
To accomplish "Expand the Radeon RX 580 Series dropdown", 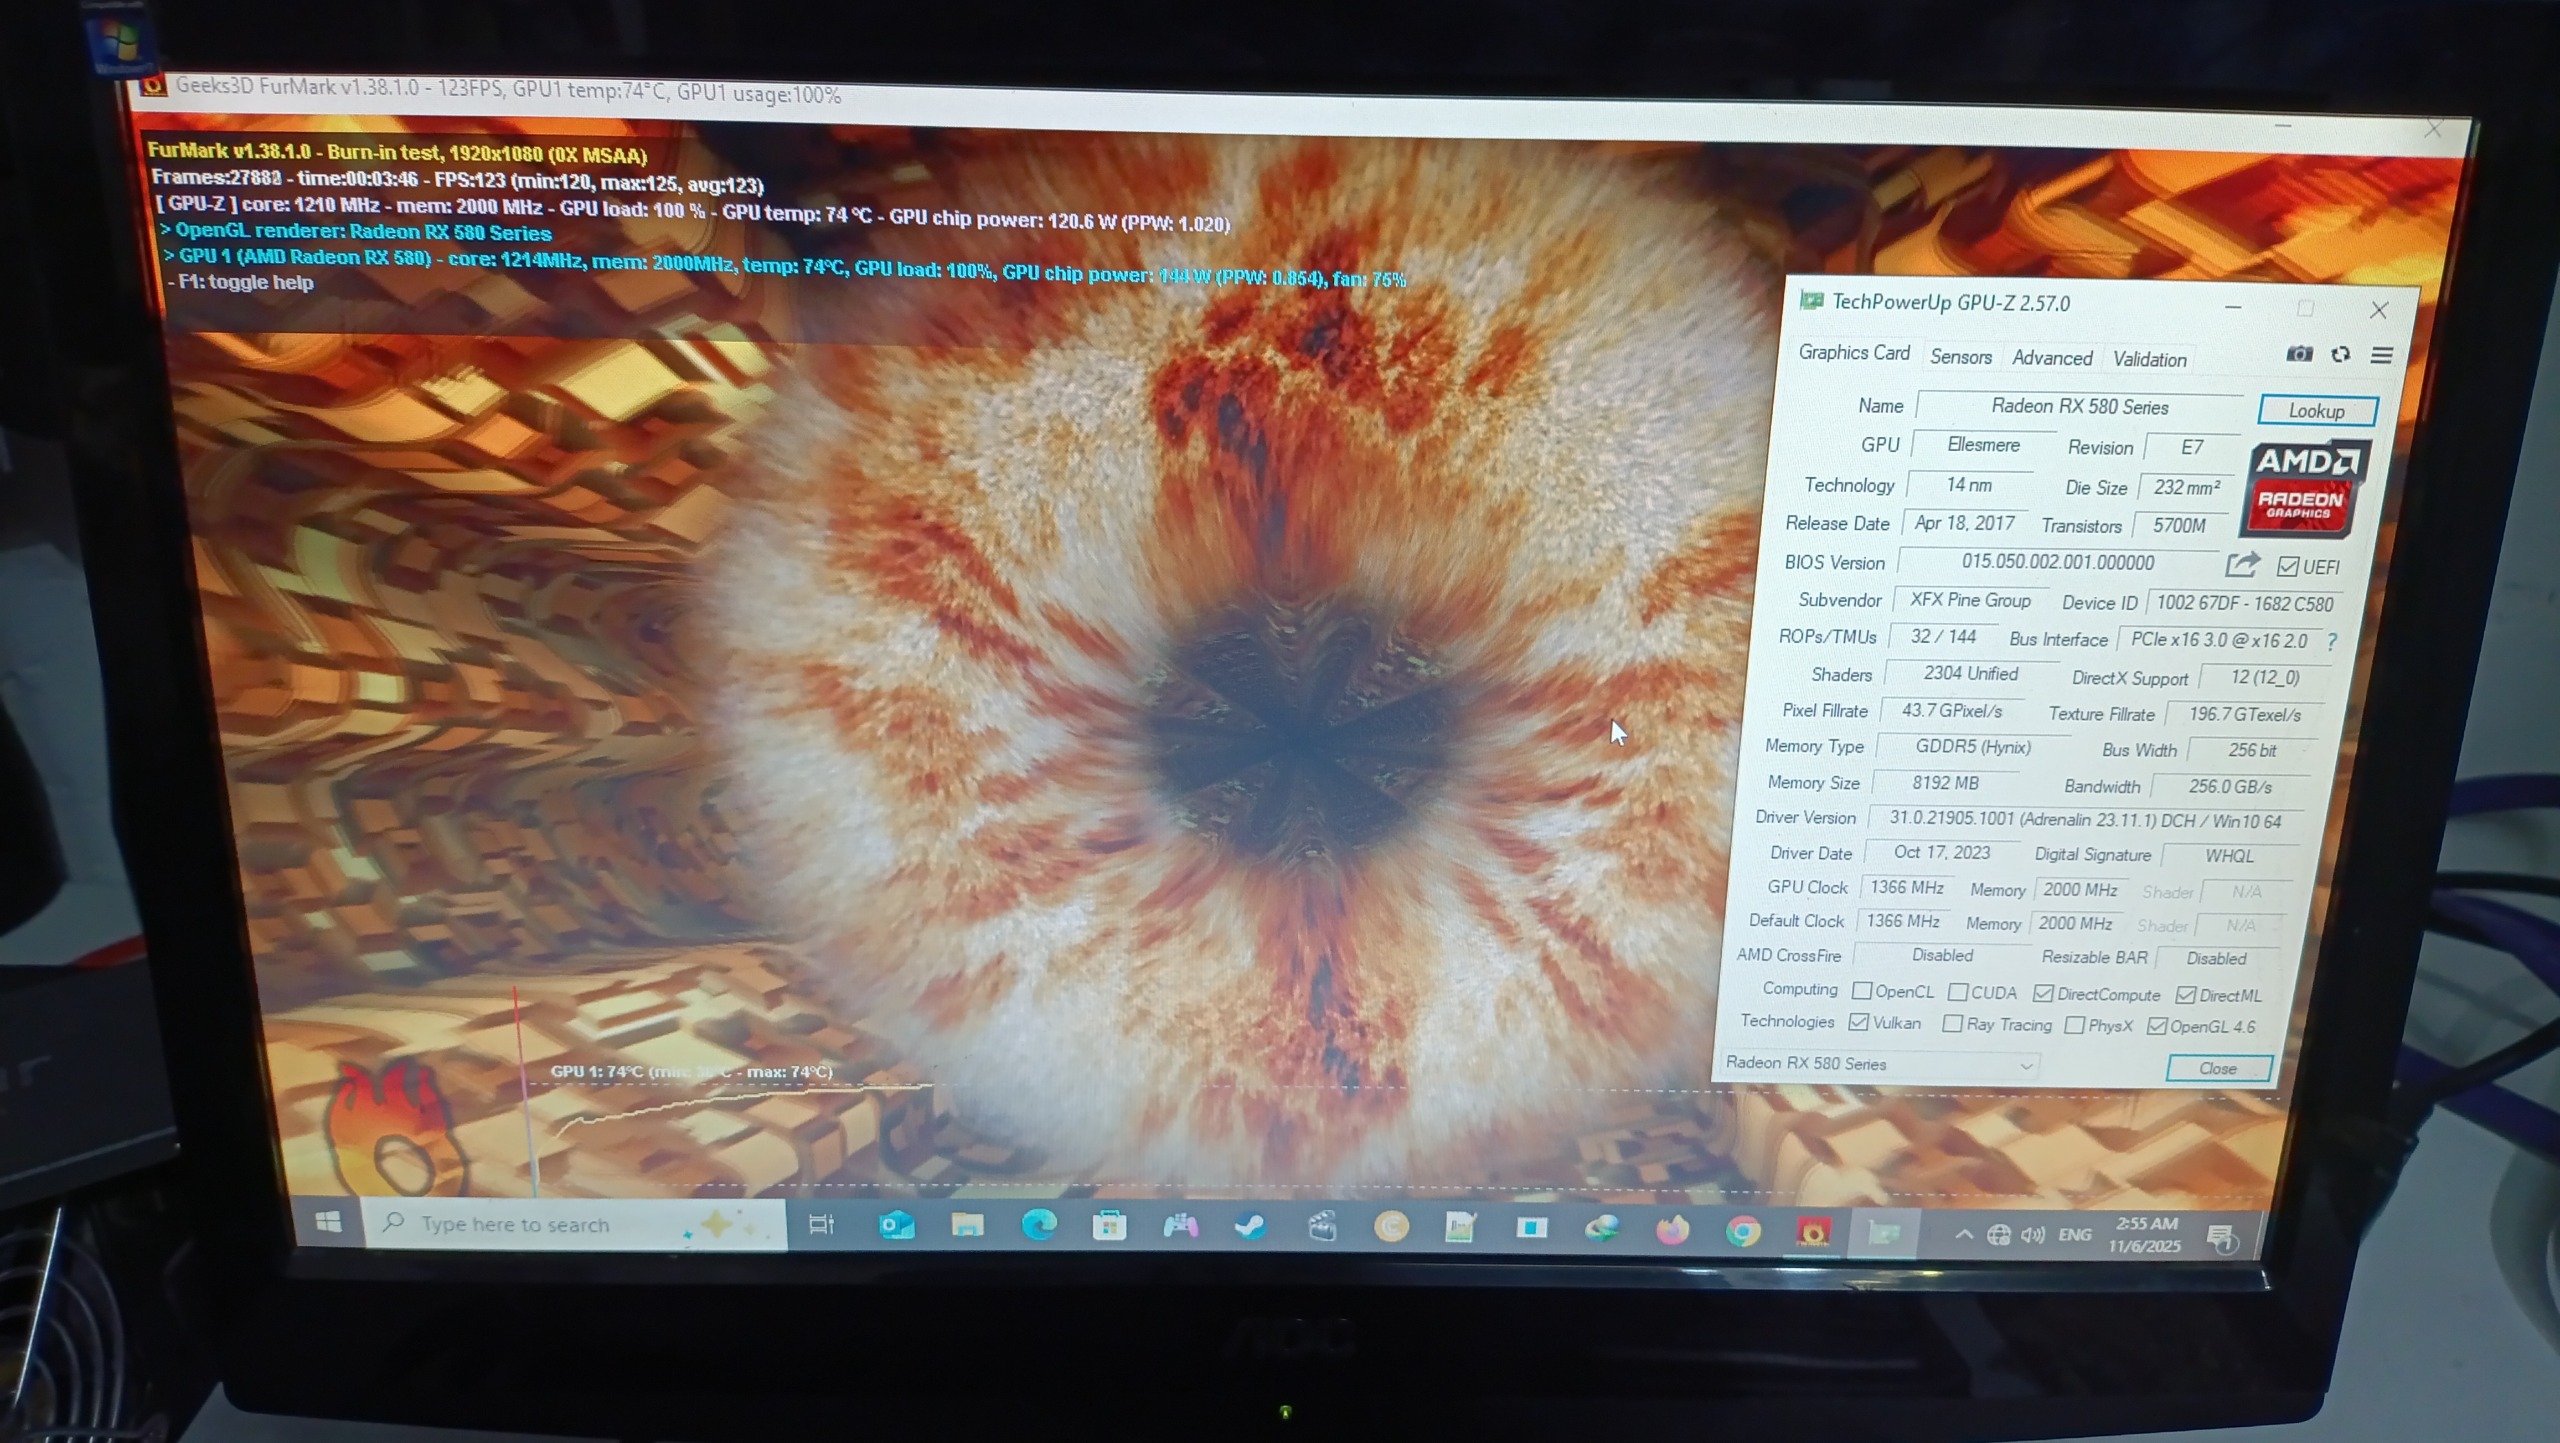I will tap(2025, 1065).
